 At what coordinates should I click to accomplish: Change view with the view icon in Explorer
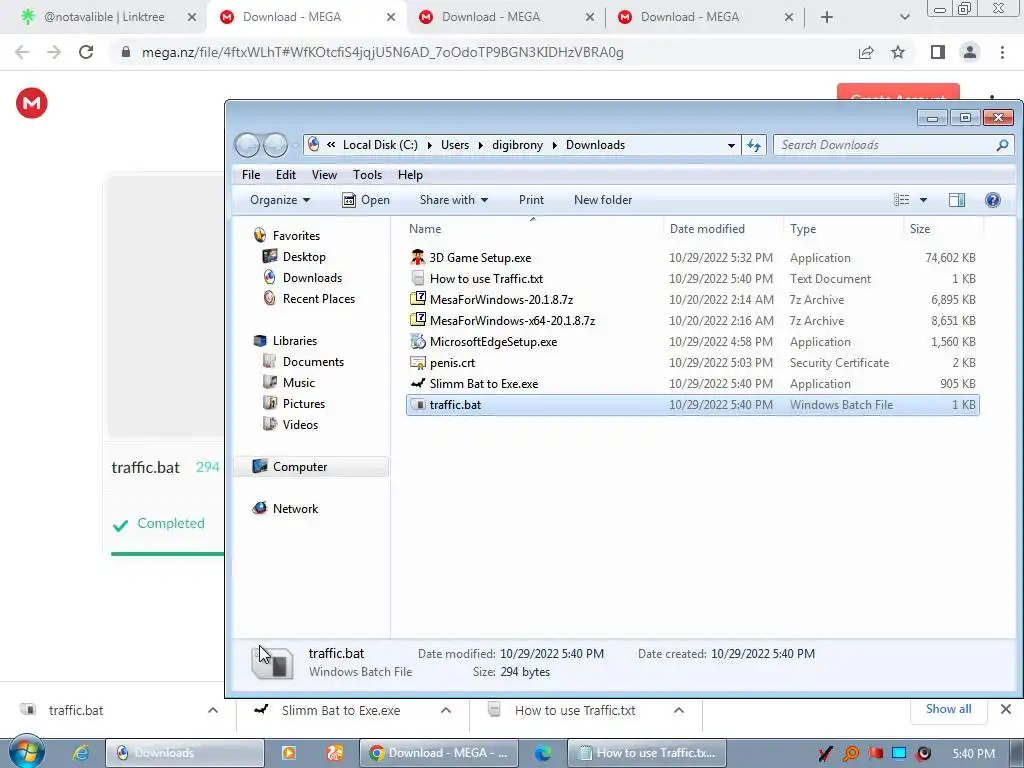(901, 200)
